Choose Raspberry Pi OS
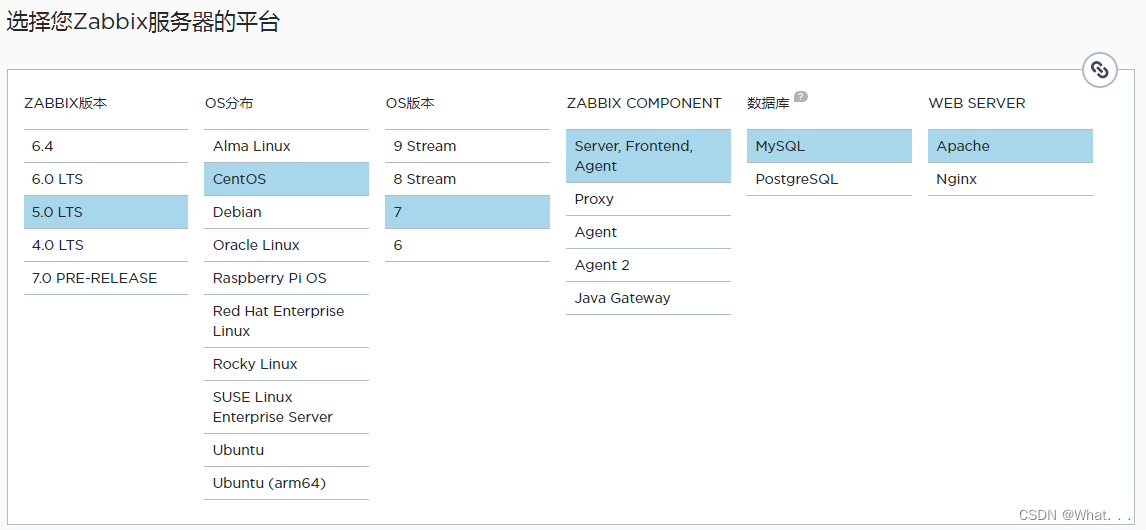1146x530 pixels. 286,278
